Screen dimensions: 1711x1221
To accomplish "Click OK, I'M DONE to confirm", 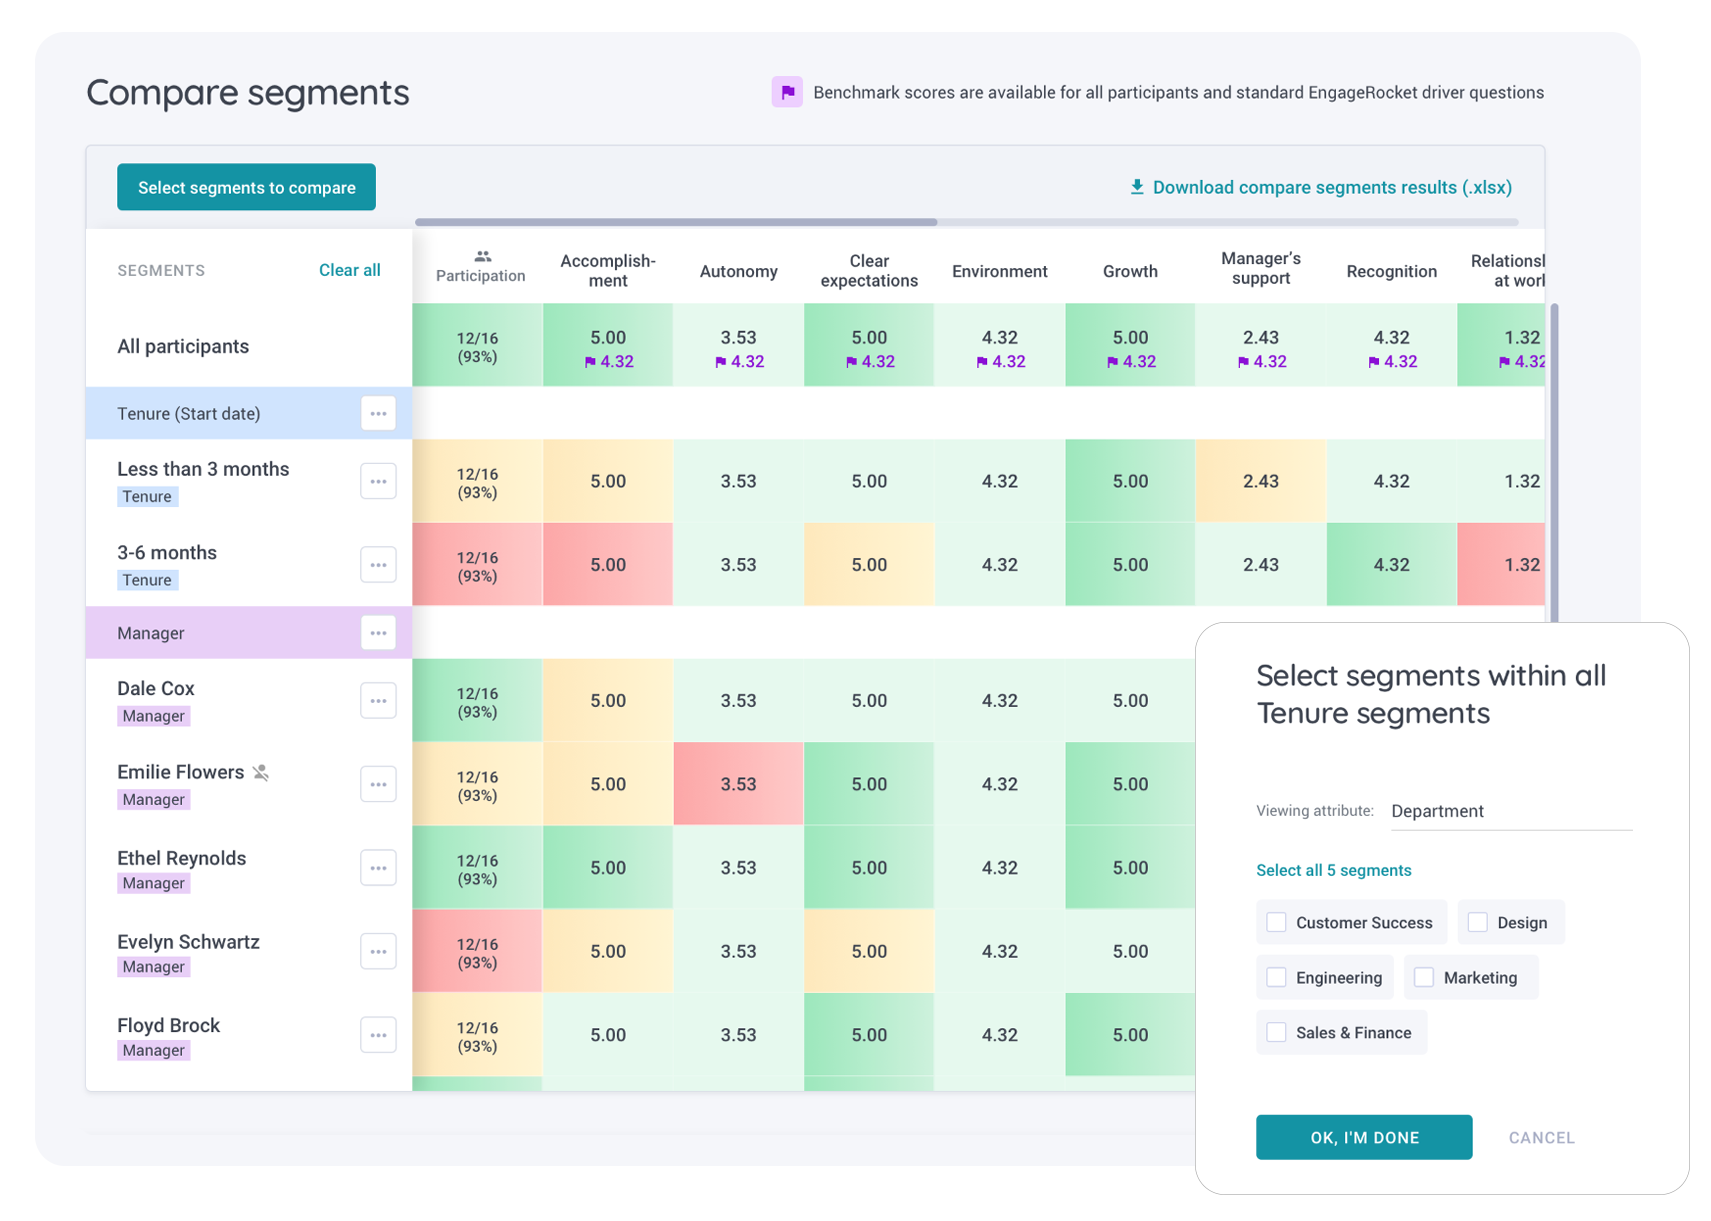I will 1364,1137.
